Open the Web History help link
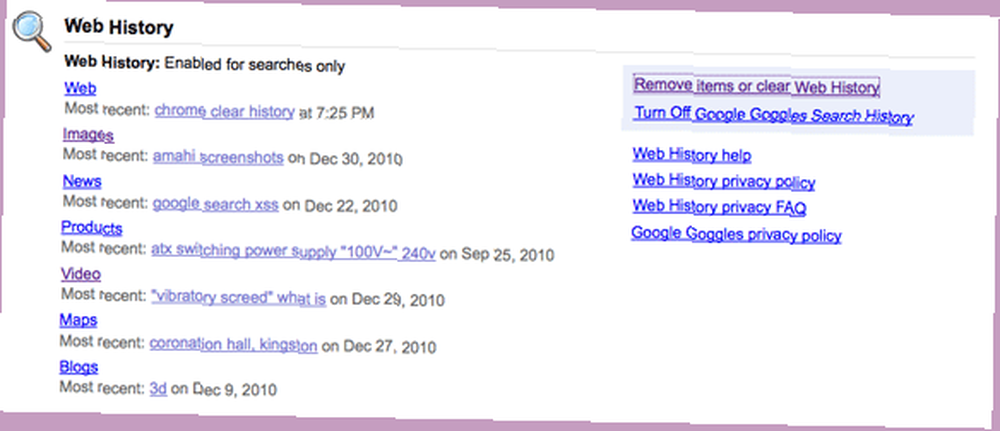Image resolution: width=1000 pixels, height=431 pixels. click(692, 155)
